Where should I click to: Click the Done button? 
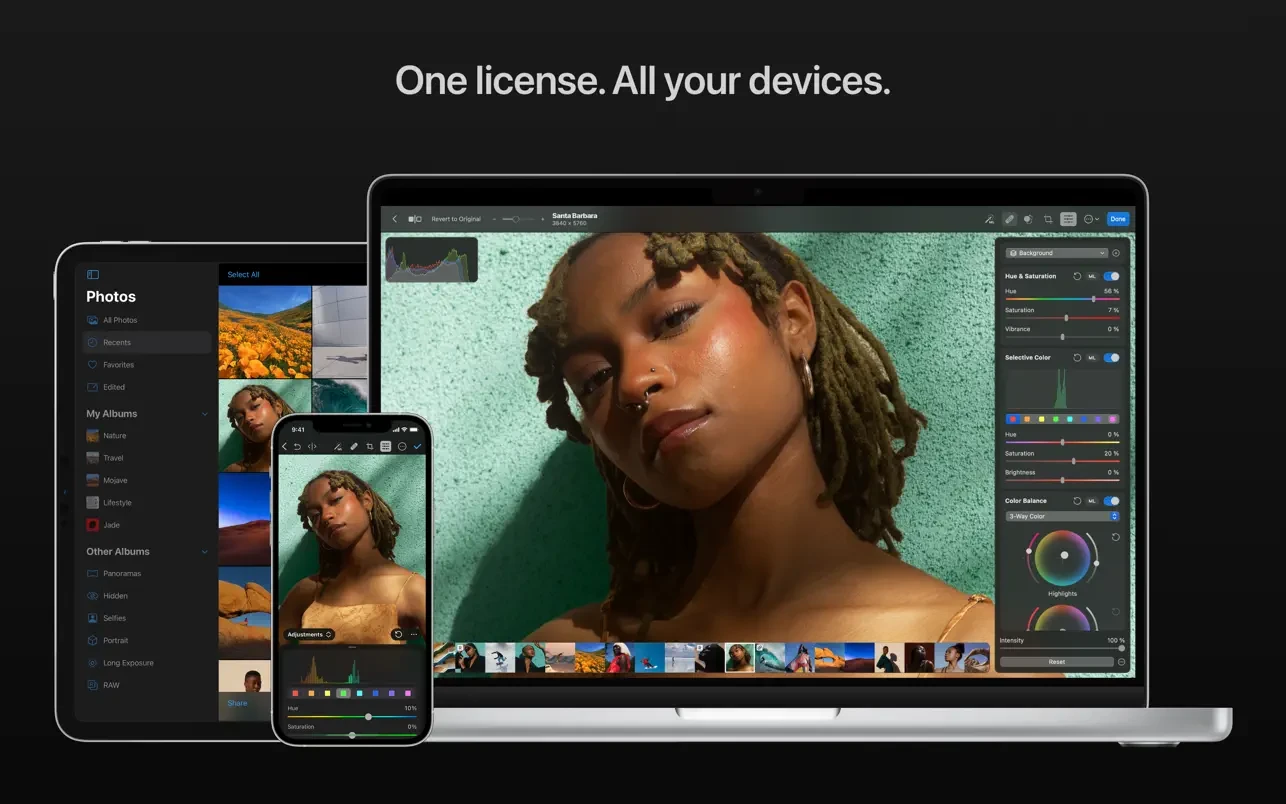1117,219
